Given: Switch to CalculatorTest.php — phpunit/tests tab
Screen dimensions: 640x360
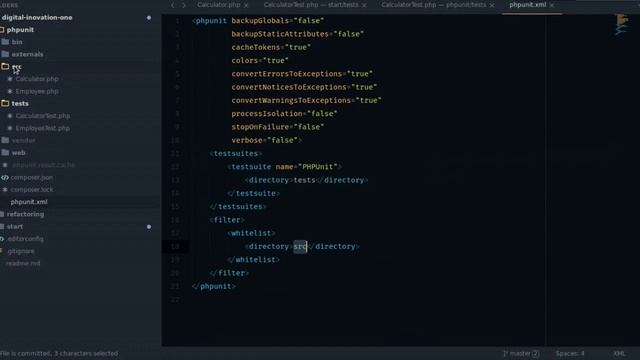Looking at the screenshot, I should [x=433, y=5].
